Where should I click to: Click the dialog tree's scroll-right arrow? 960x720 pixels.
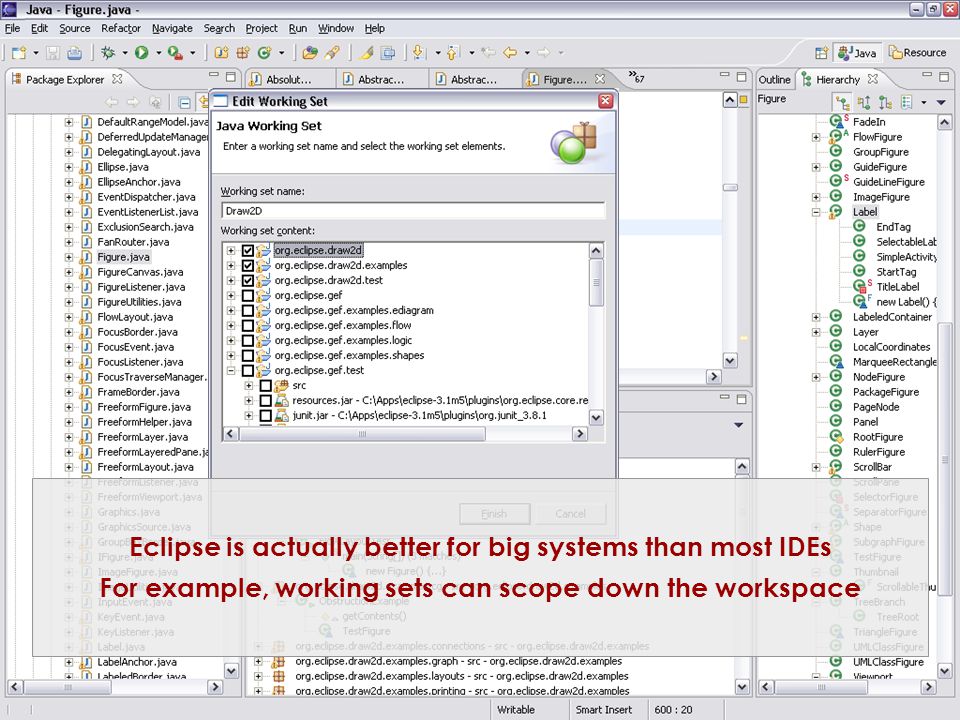pyautogui.click(x=579, y=434)
